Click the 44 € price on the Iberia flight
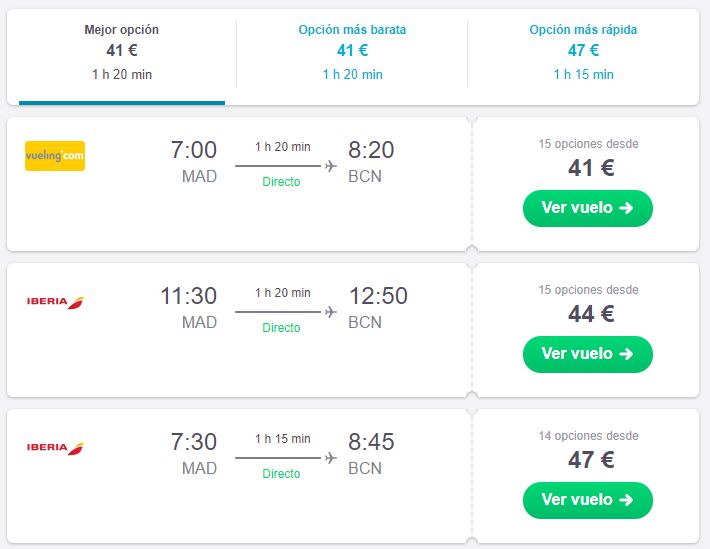This screenshot has height=549, width=710. (590, 314)
